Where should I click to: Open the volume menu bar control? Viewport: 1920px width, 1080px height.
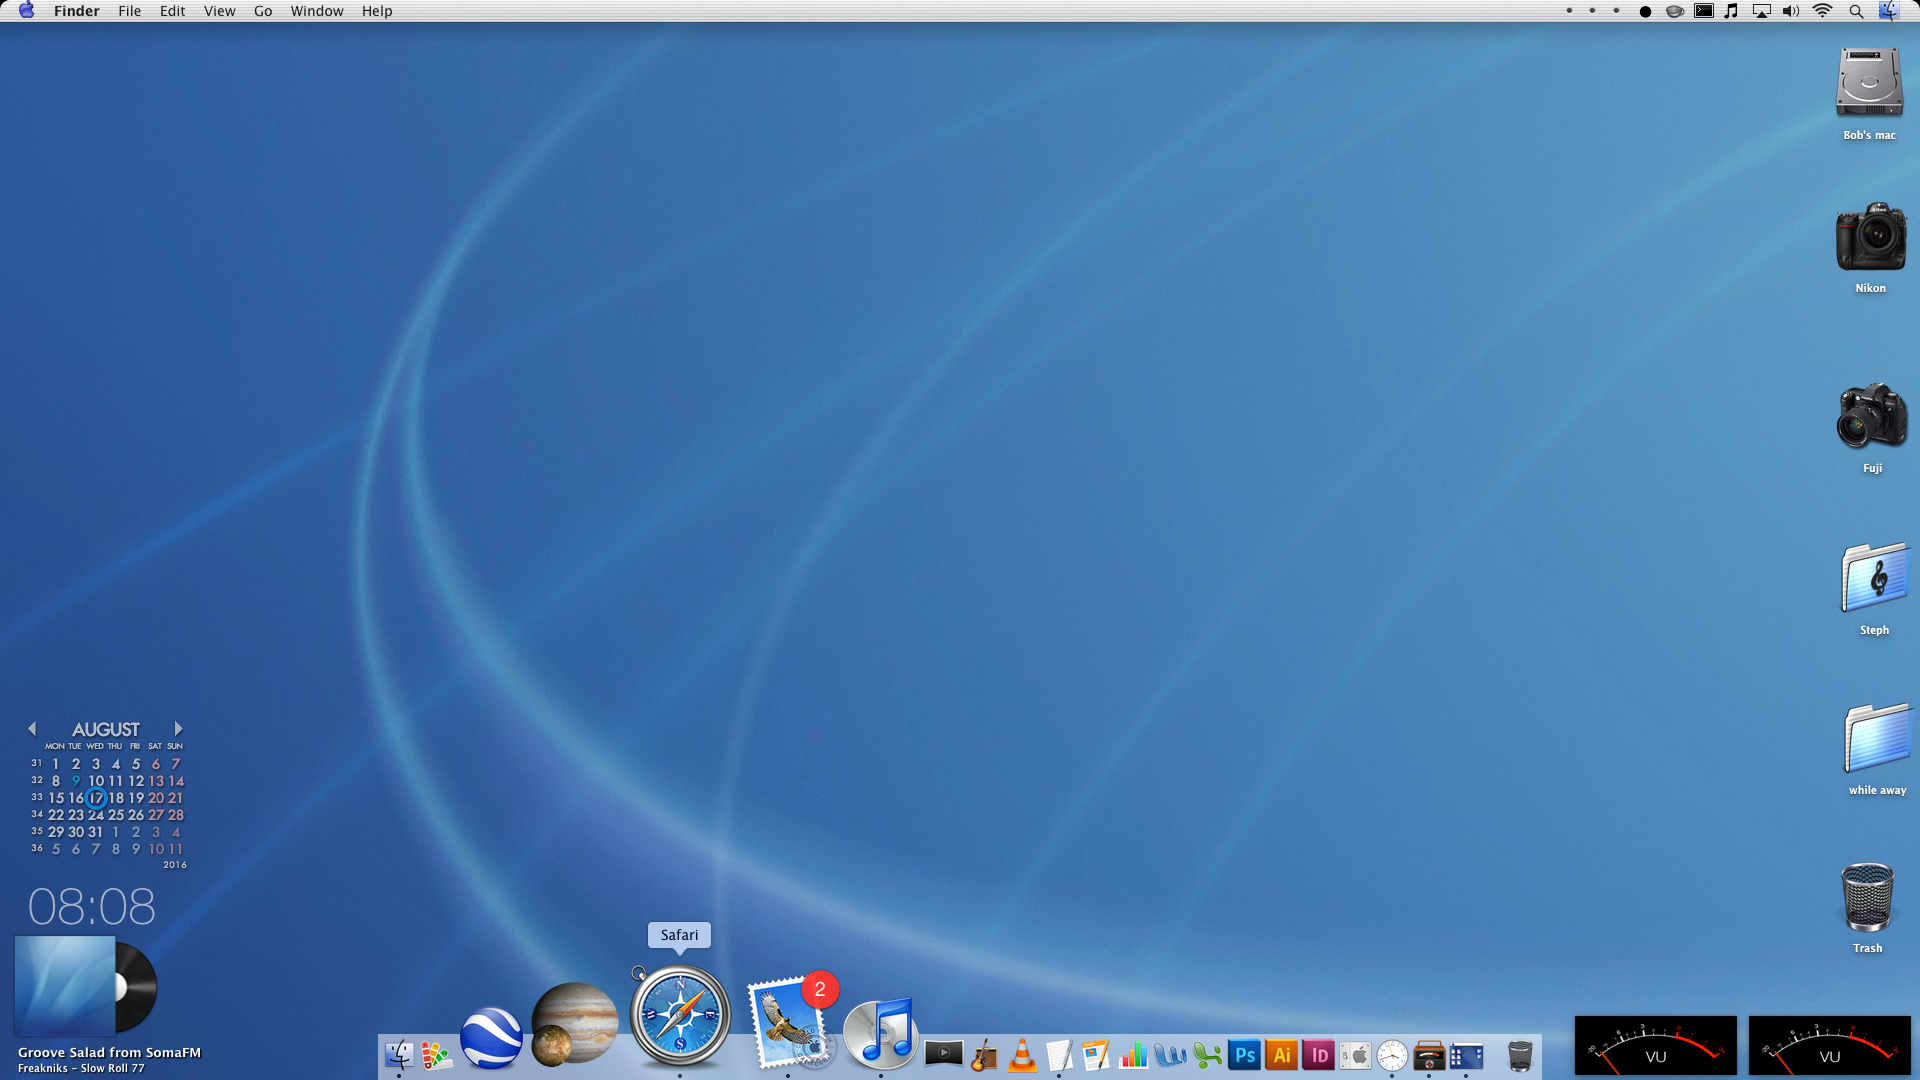click(1791, 11)
